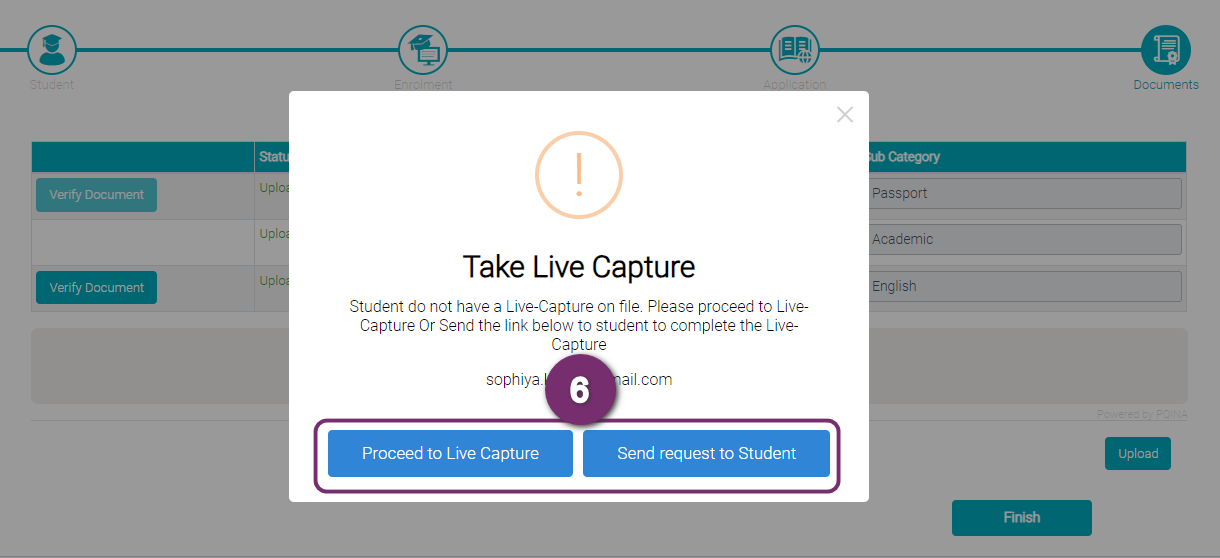Open the Academic sub category field
1220x558 pixels.
click(1022, 239)
